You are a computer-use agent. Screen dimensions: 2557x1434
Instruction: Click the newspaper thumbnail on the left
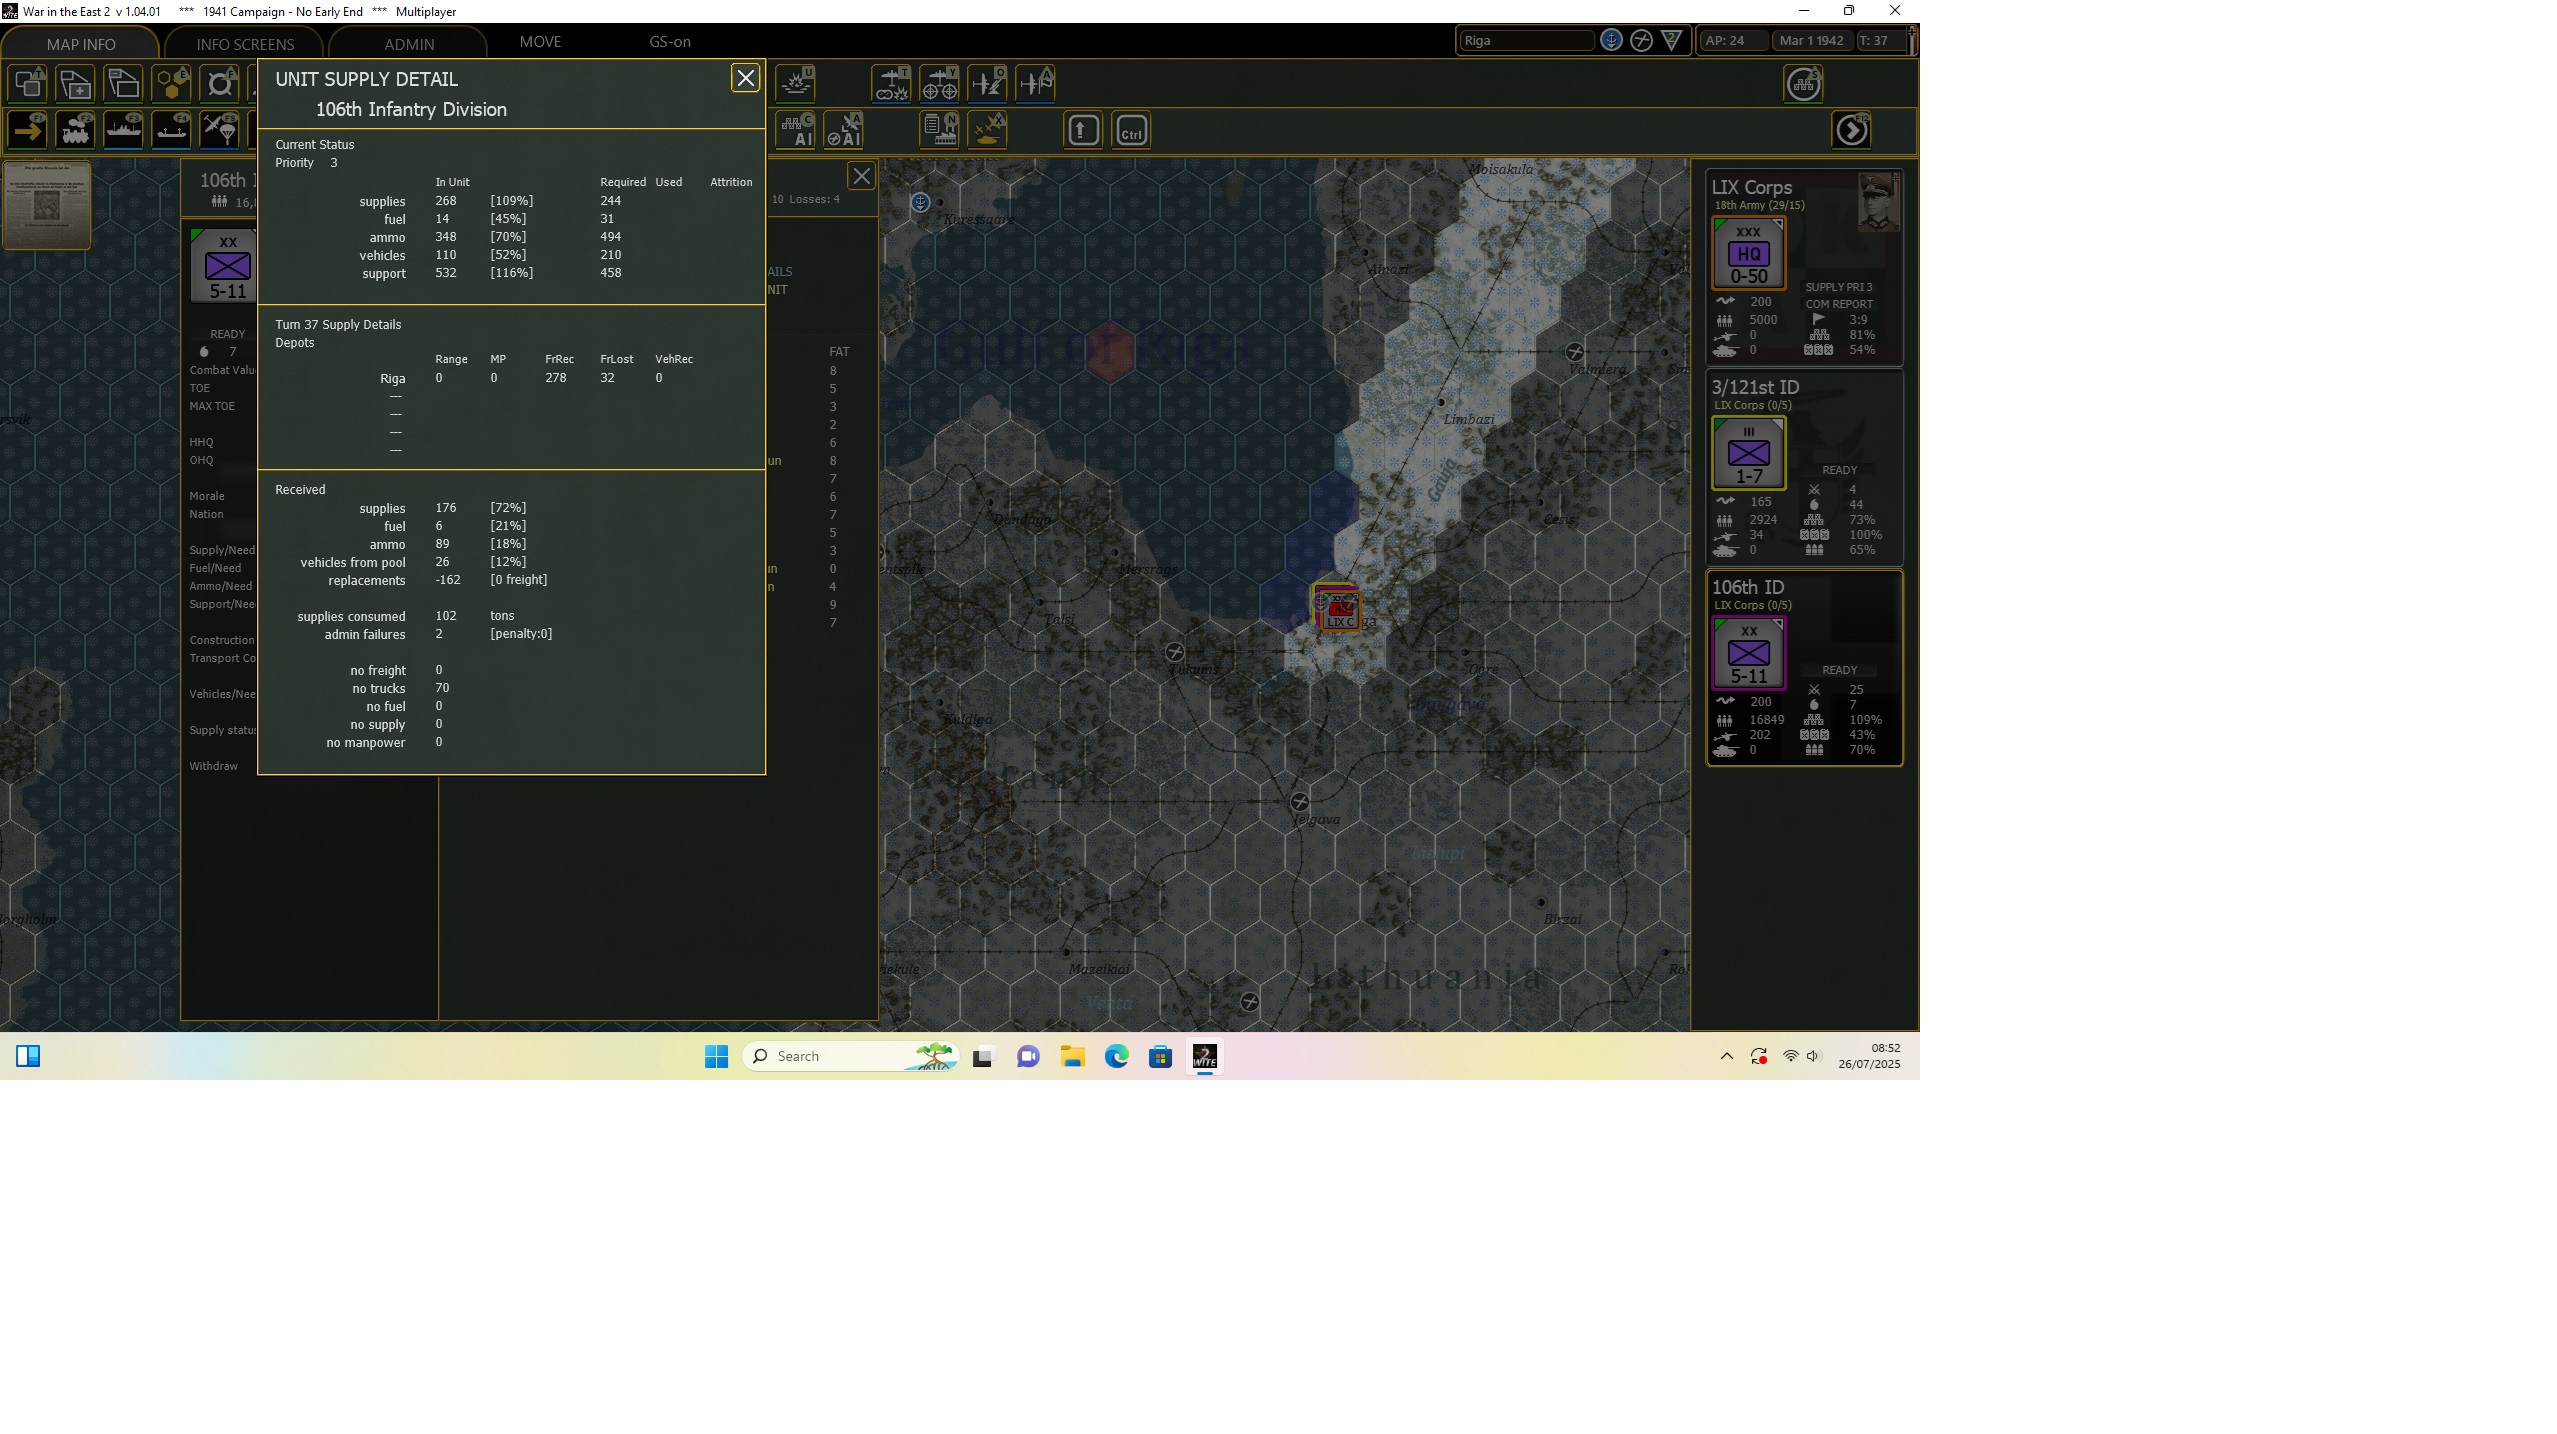click(46, 205)
